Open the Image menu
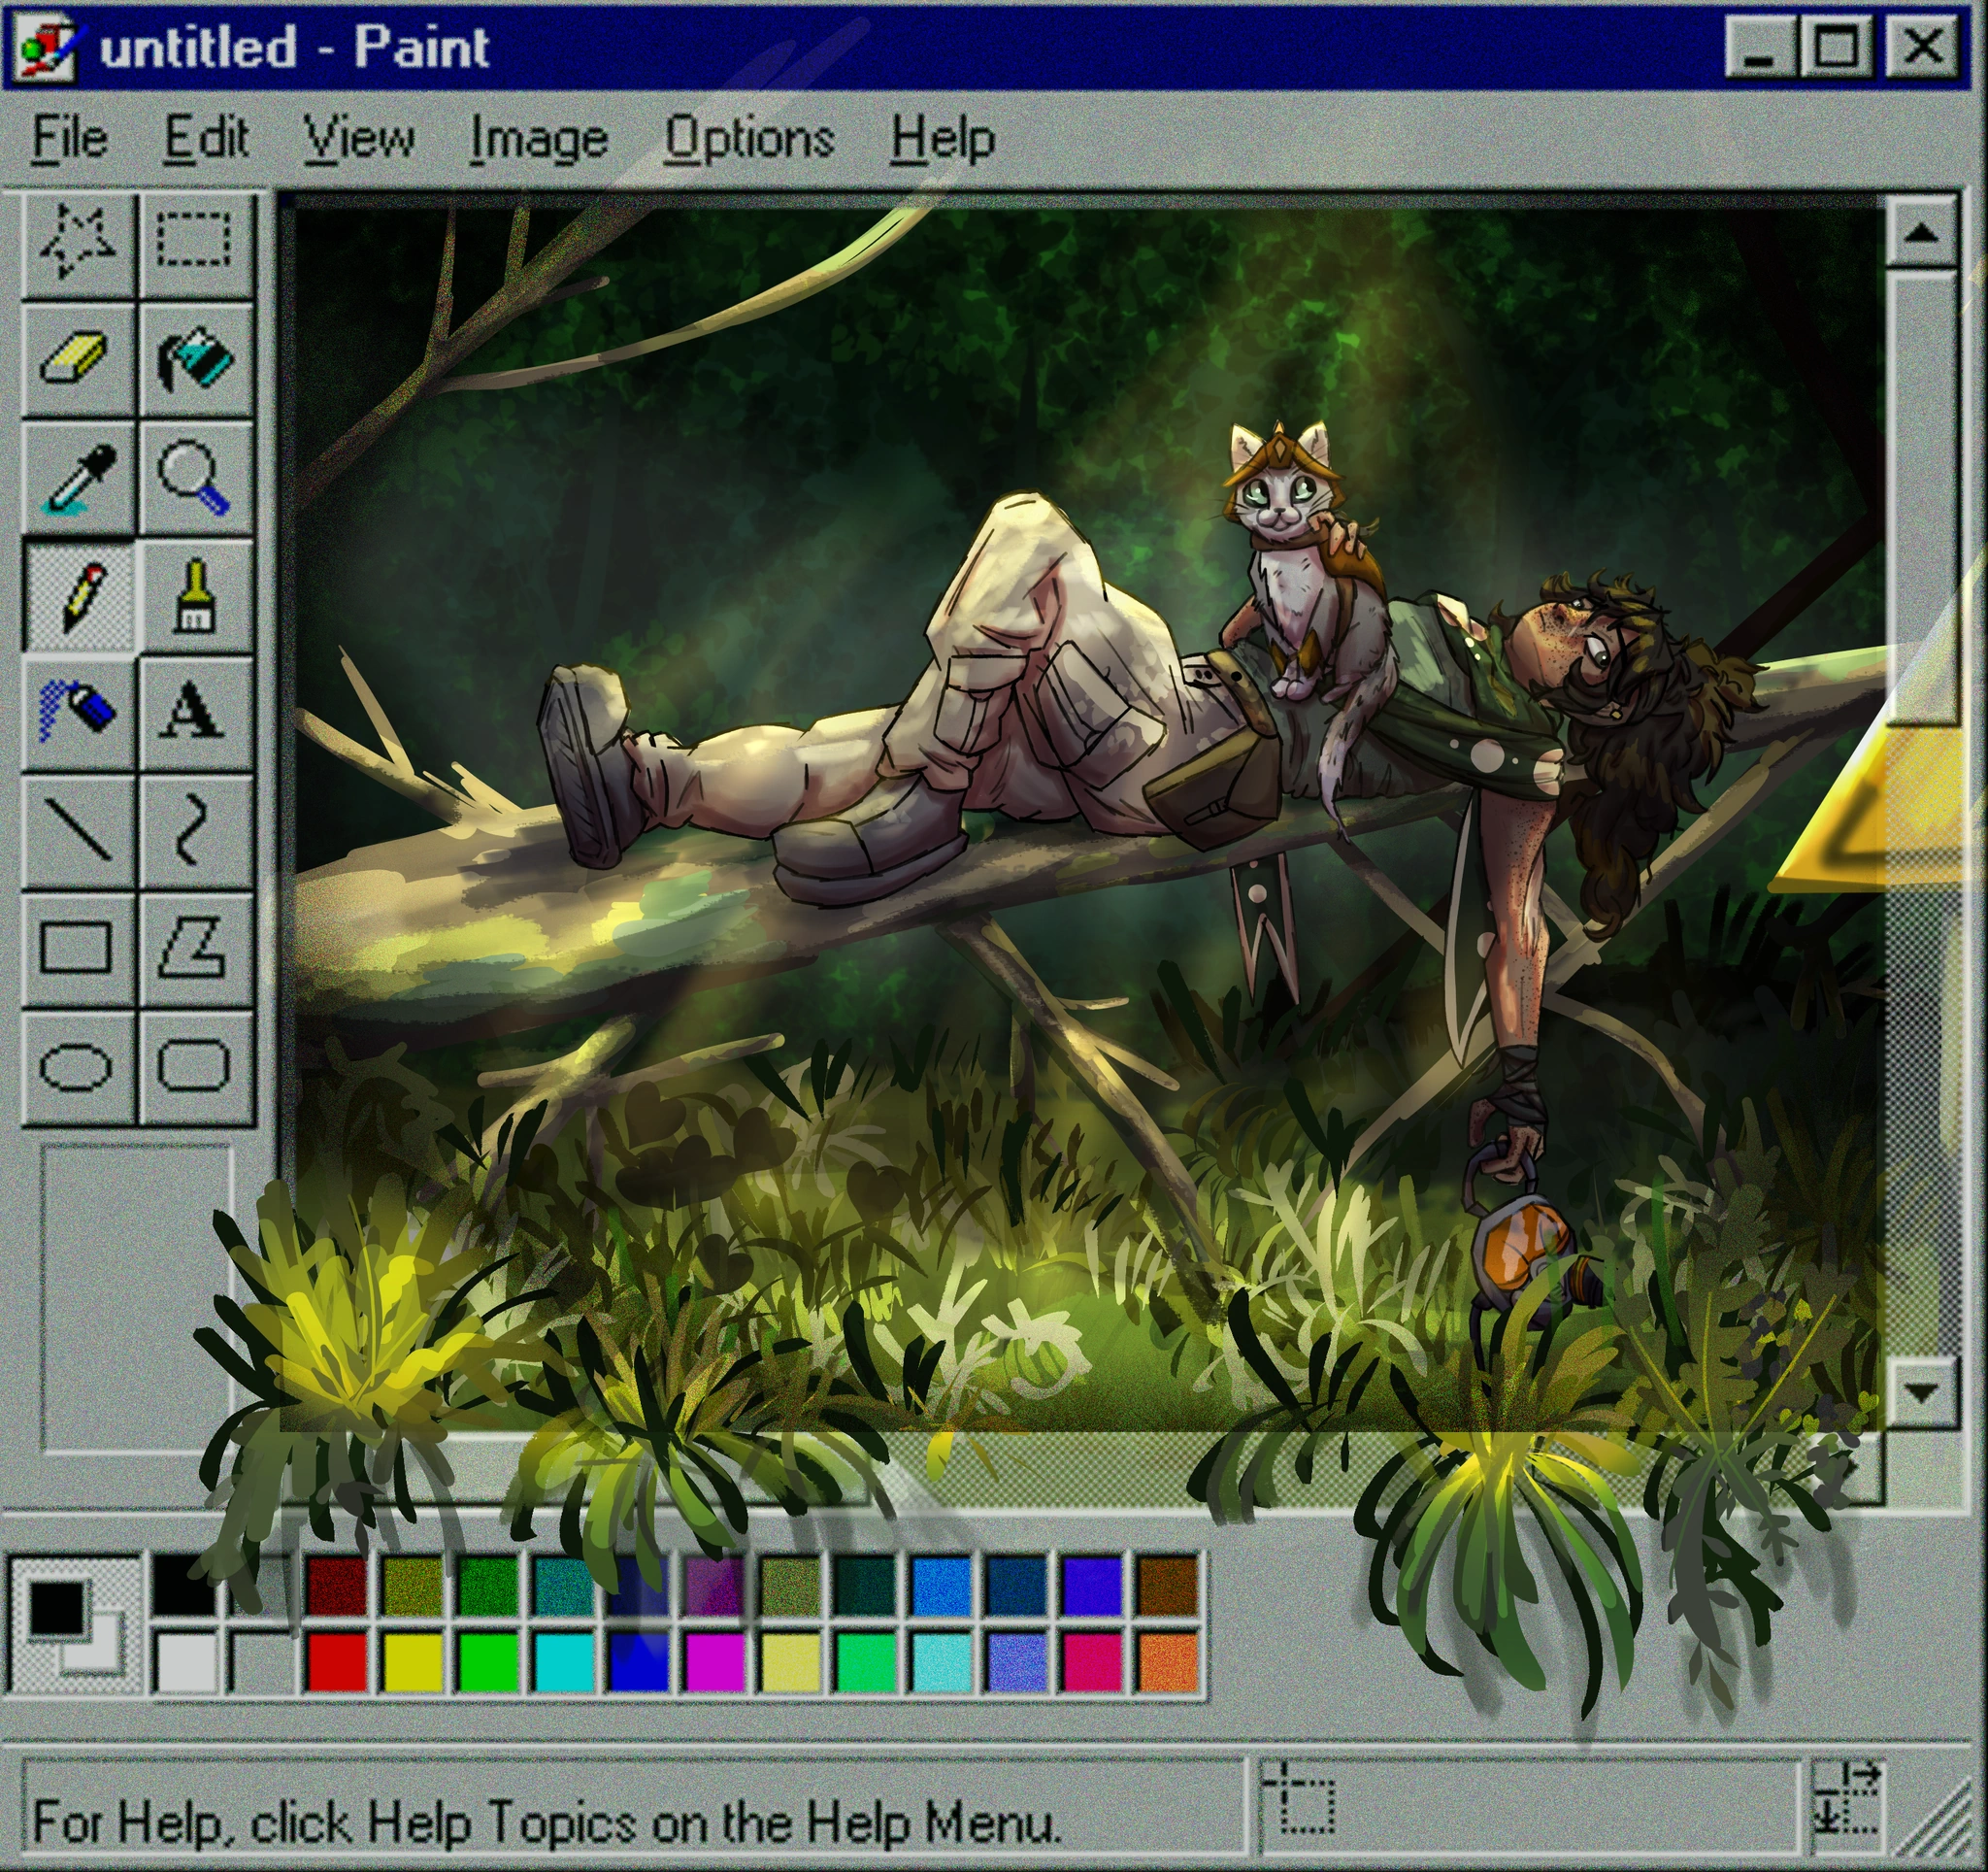Viewport: 1988px width, 1872px height. (x=539, y=140)
